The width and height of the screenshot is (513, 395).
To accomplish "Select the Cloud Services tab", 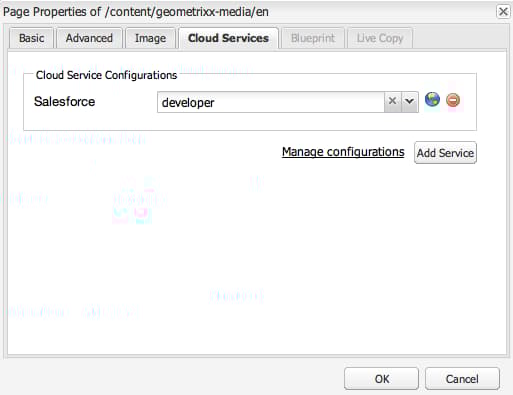I will coord(229,38).
